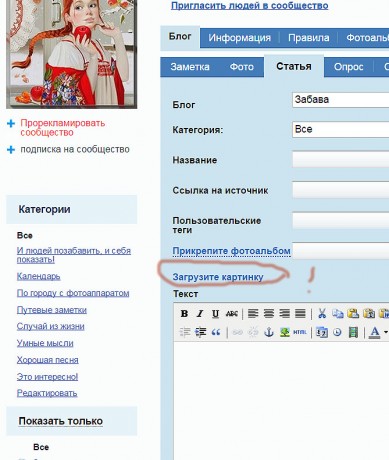Screen dimensions: 389x460
Task: Click Прорекламировать сообщество link
Action: [63, 128]
